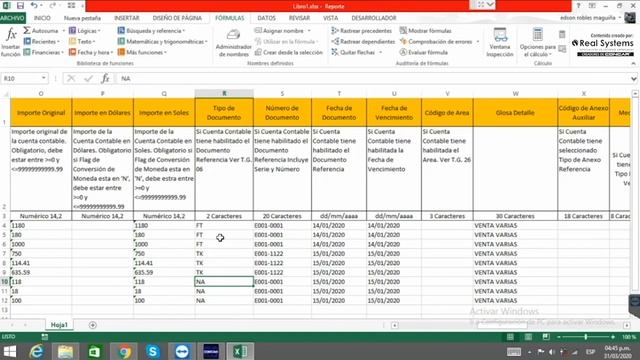Screen dimensions: 640x360
Task: Switch to the DESARROLLADOR tab
Action: 374,18
